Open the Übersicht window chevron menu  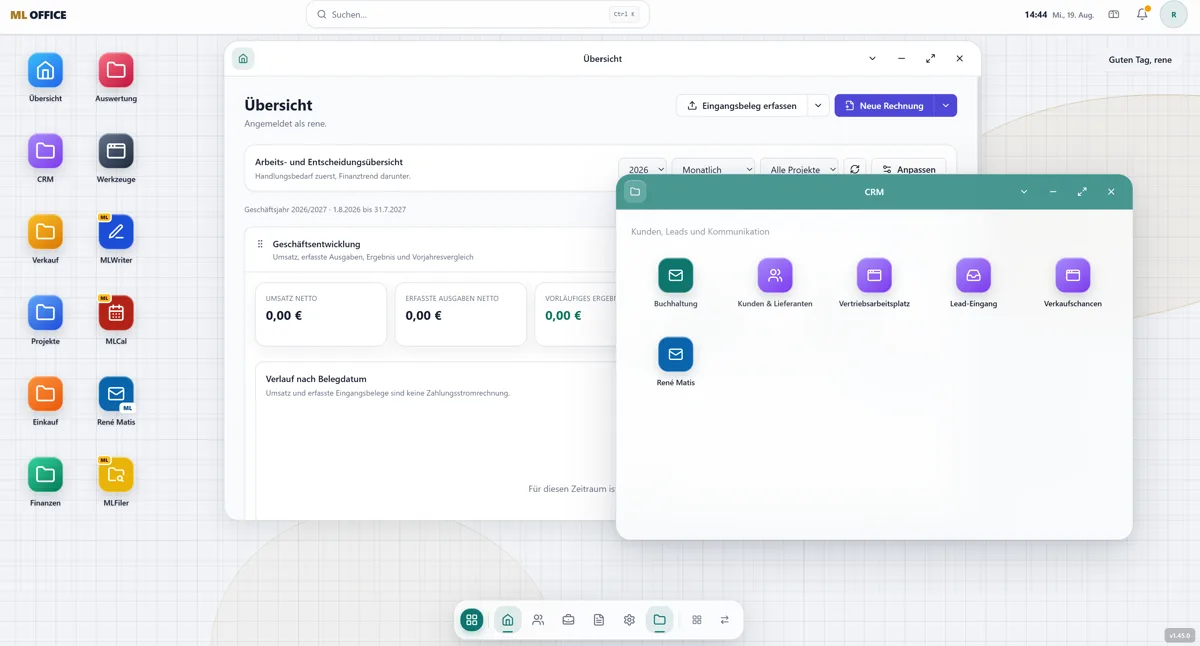(872, 59)
